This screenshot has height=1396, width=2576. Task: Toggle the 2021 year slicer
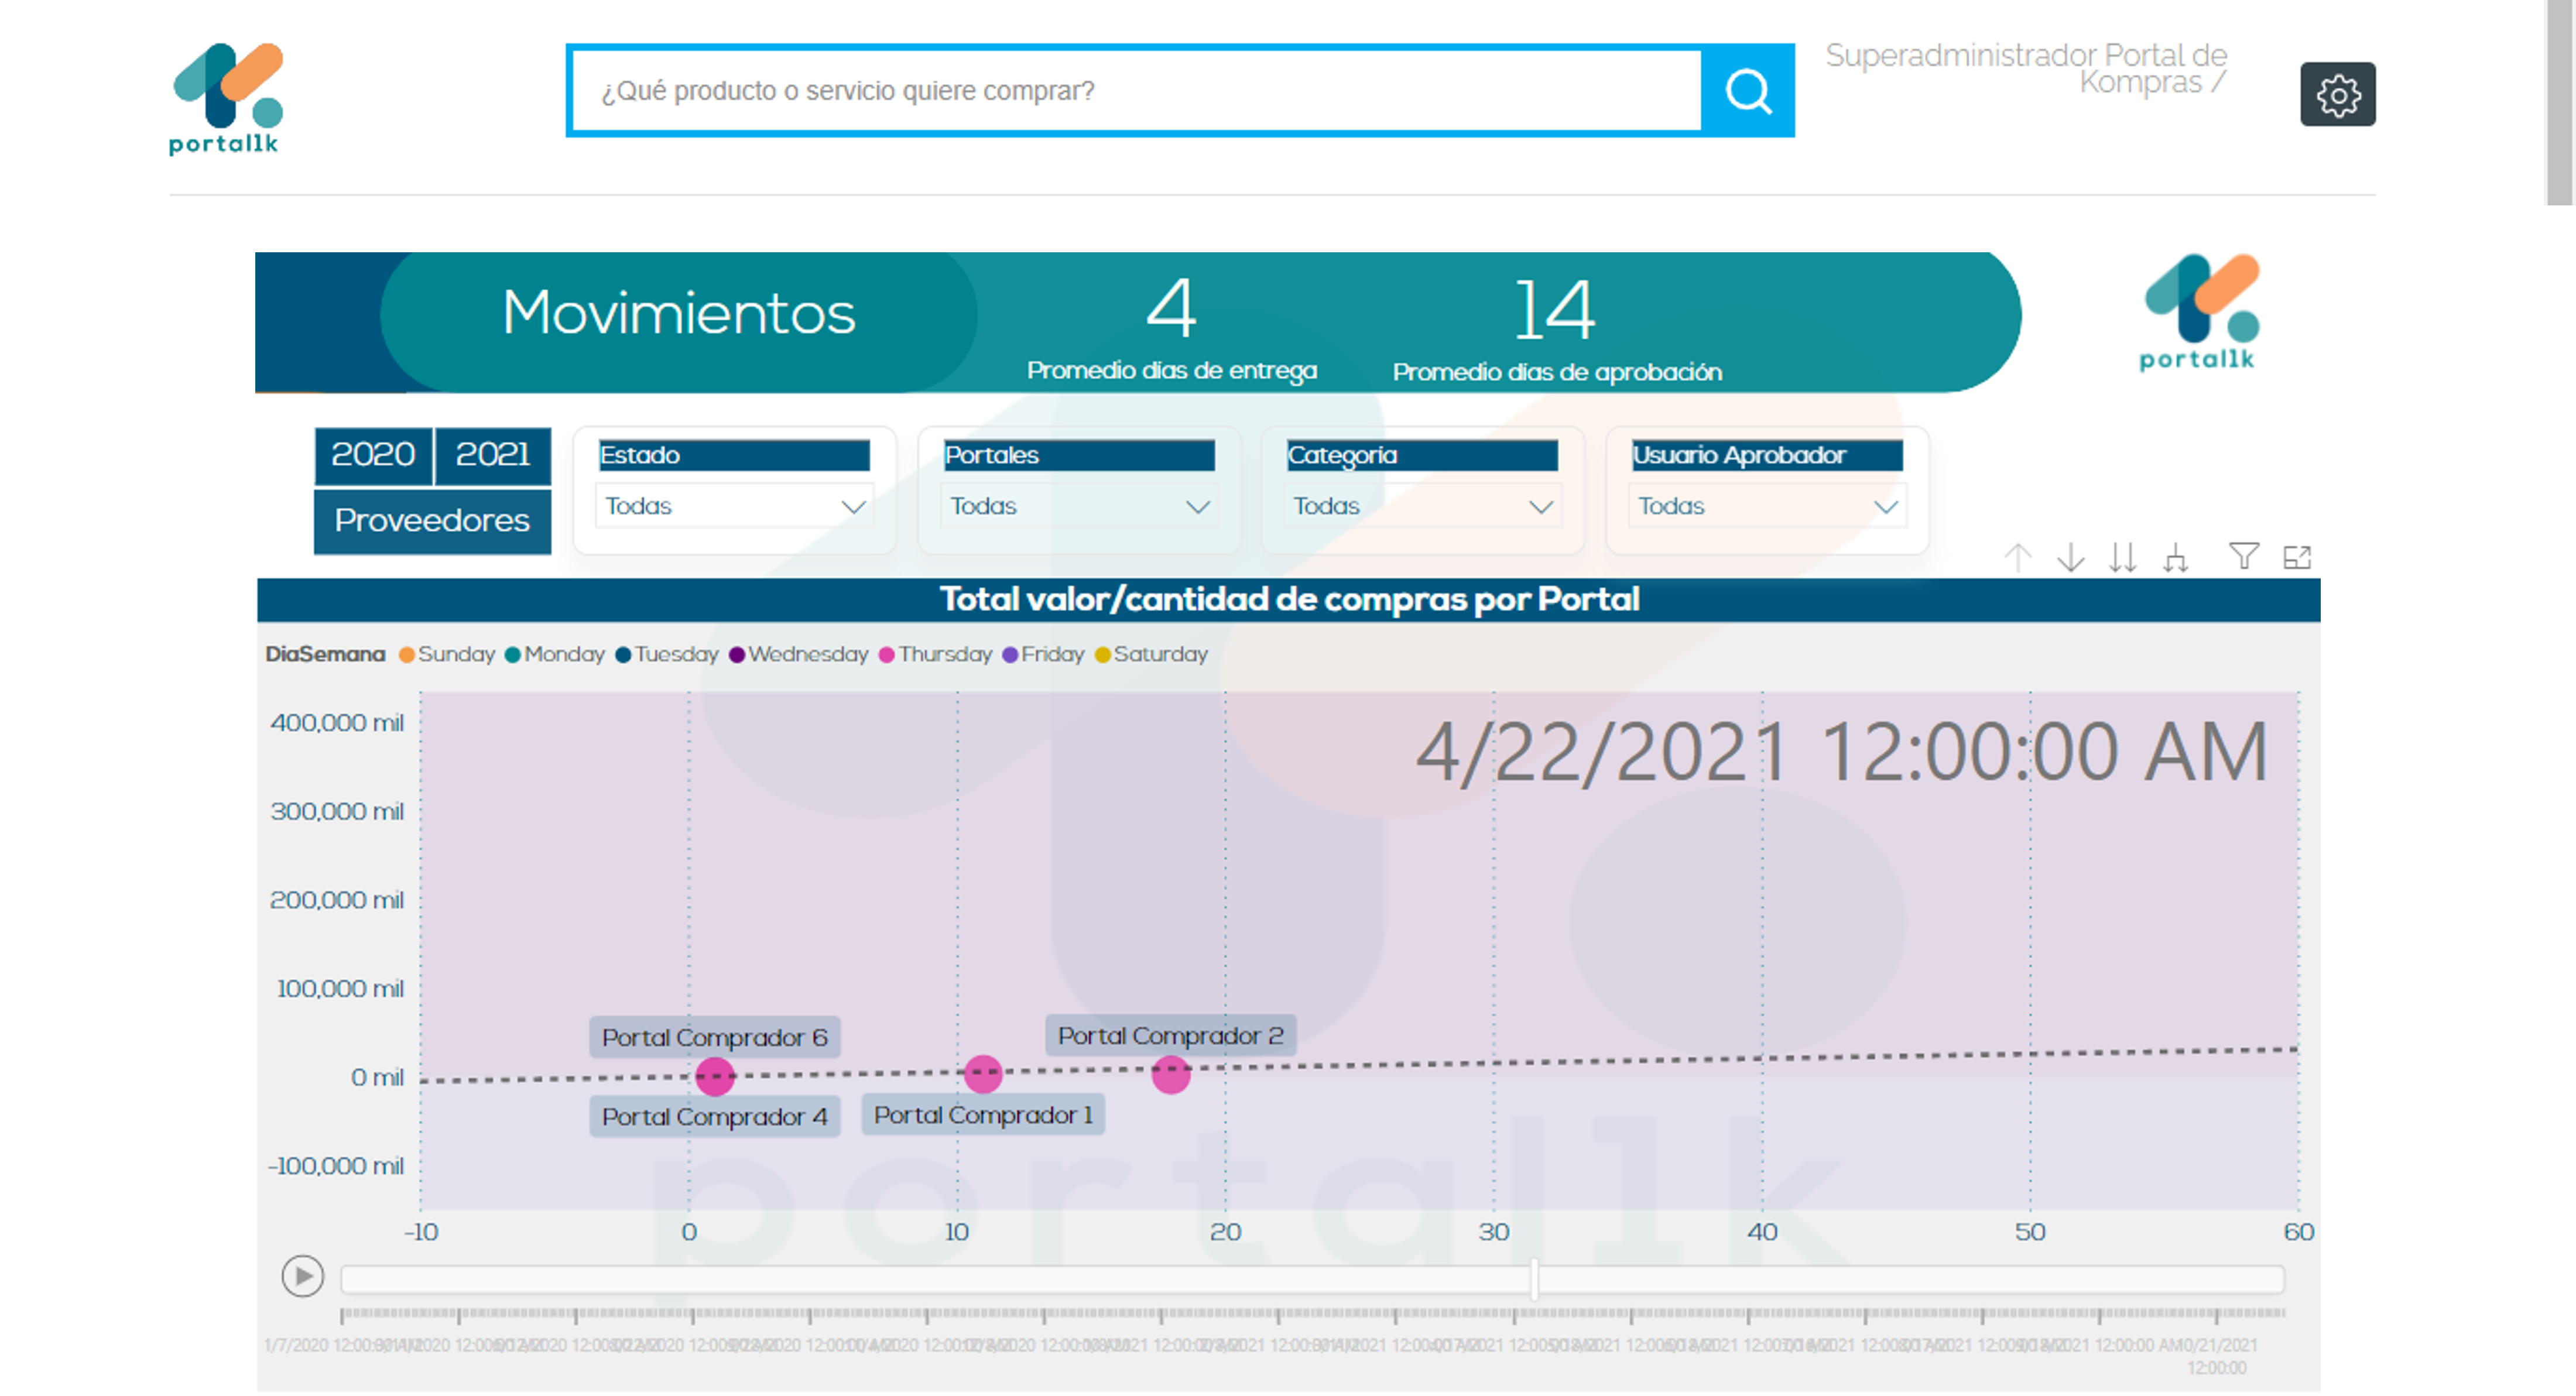coord(493,455)
